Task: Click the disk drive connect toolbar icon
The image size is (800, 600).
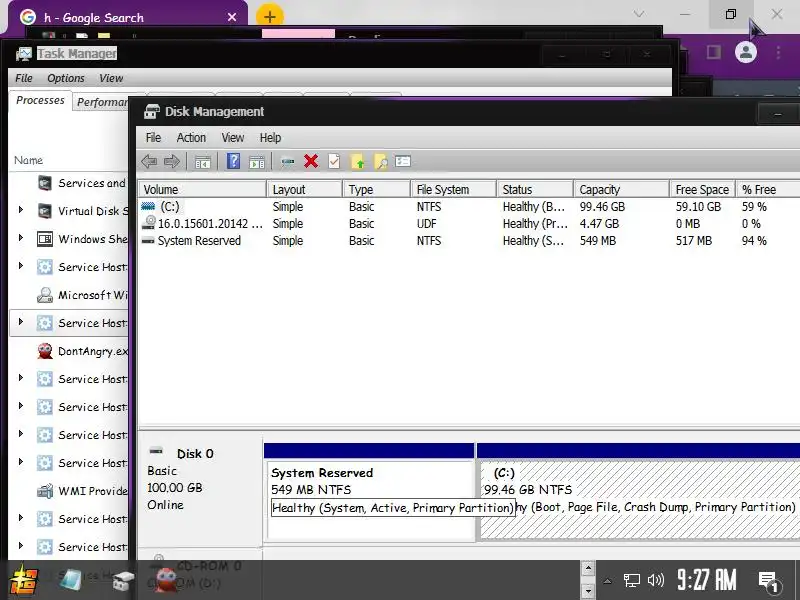Action: pyautogui.click(x=288, y=162)
